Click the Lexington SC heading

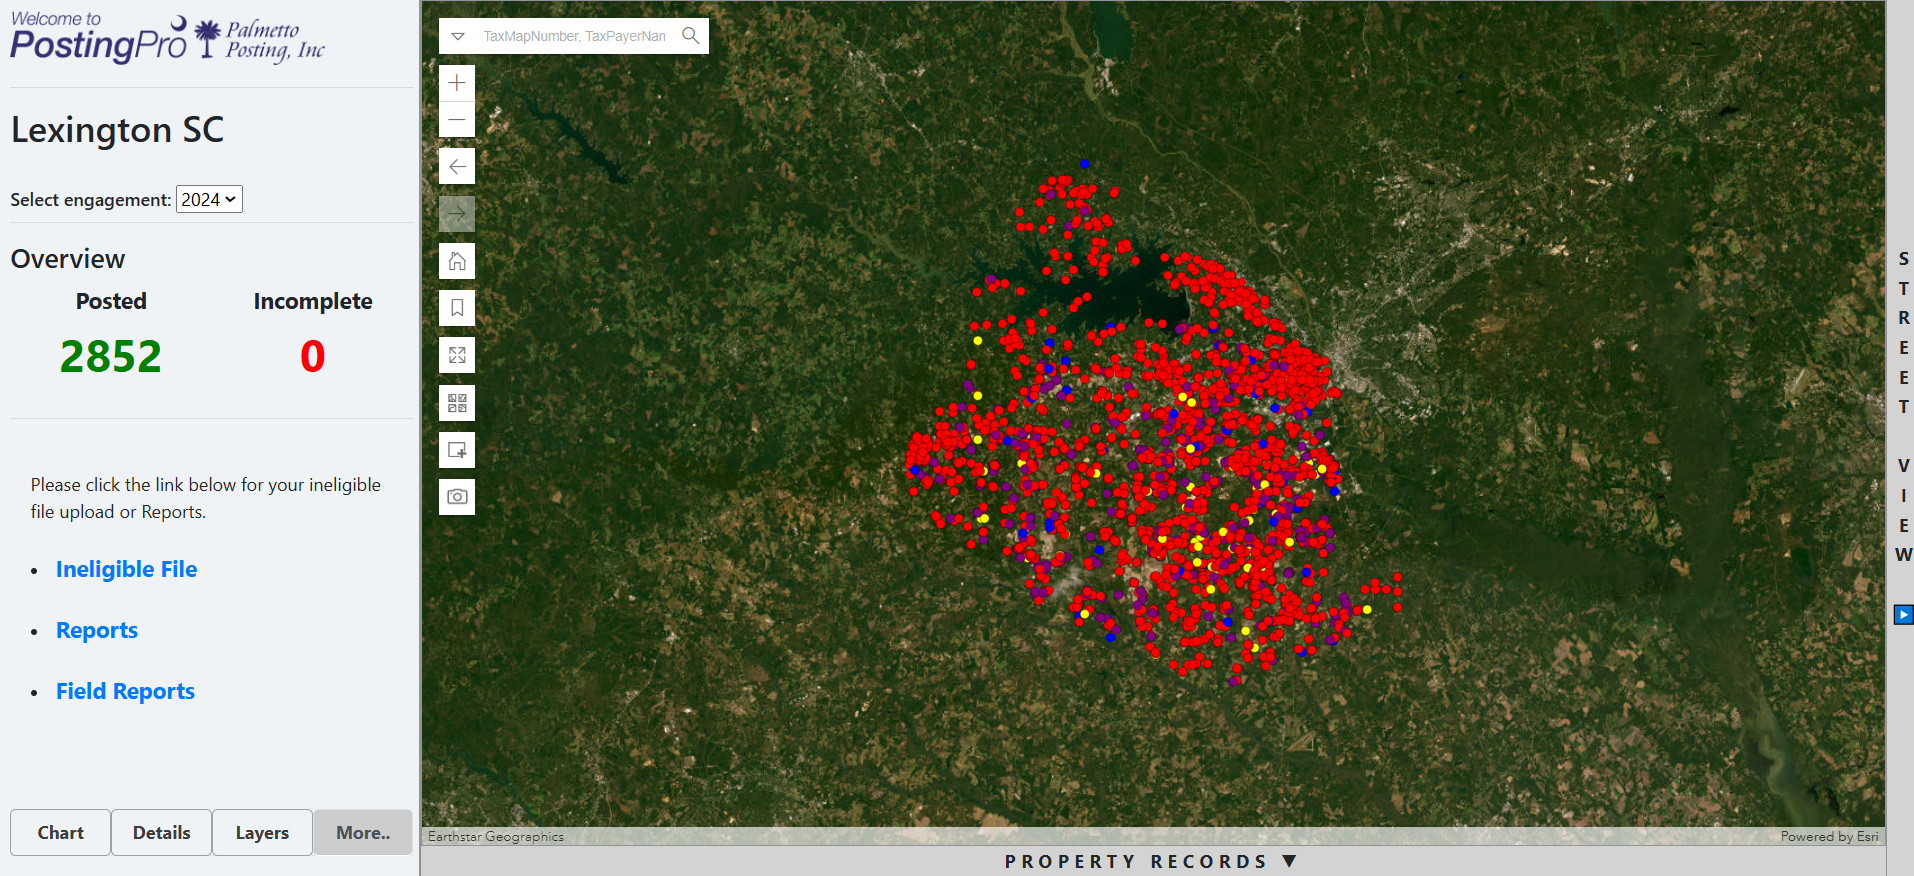(117, 130)
